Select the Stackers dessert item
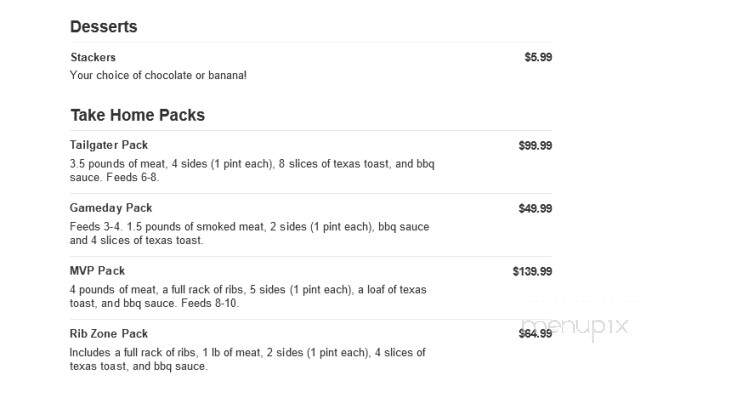Image resolution: width=754 pixels, height=409 pixels. pos(93,57)
